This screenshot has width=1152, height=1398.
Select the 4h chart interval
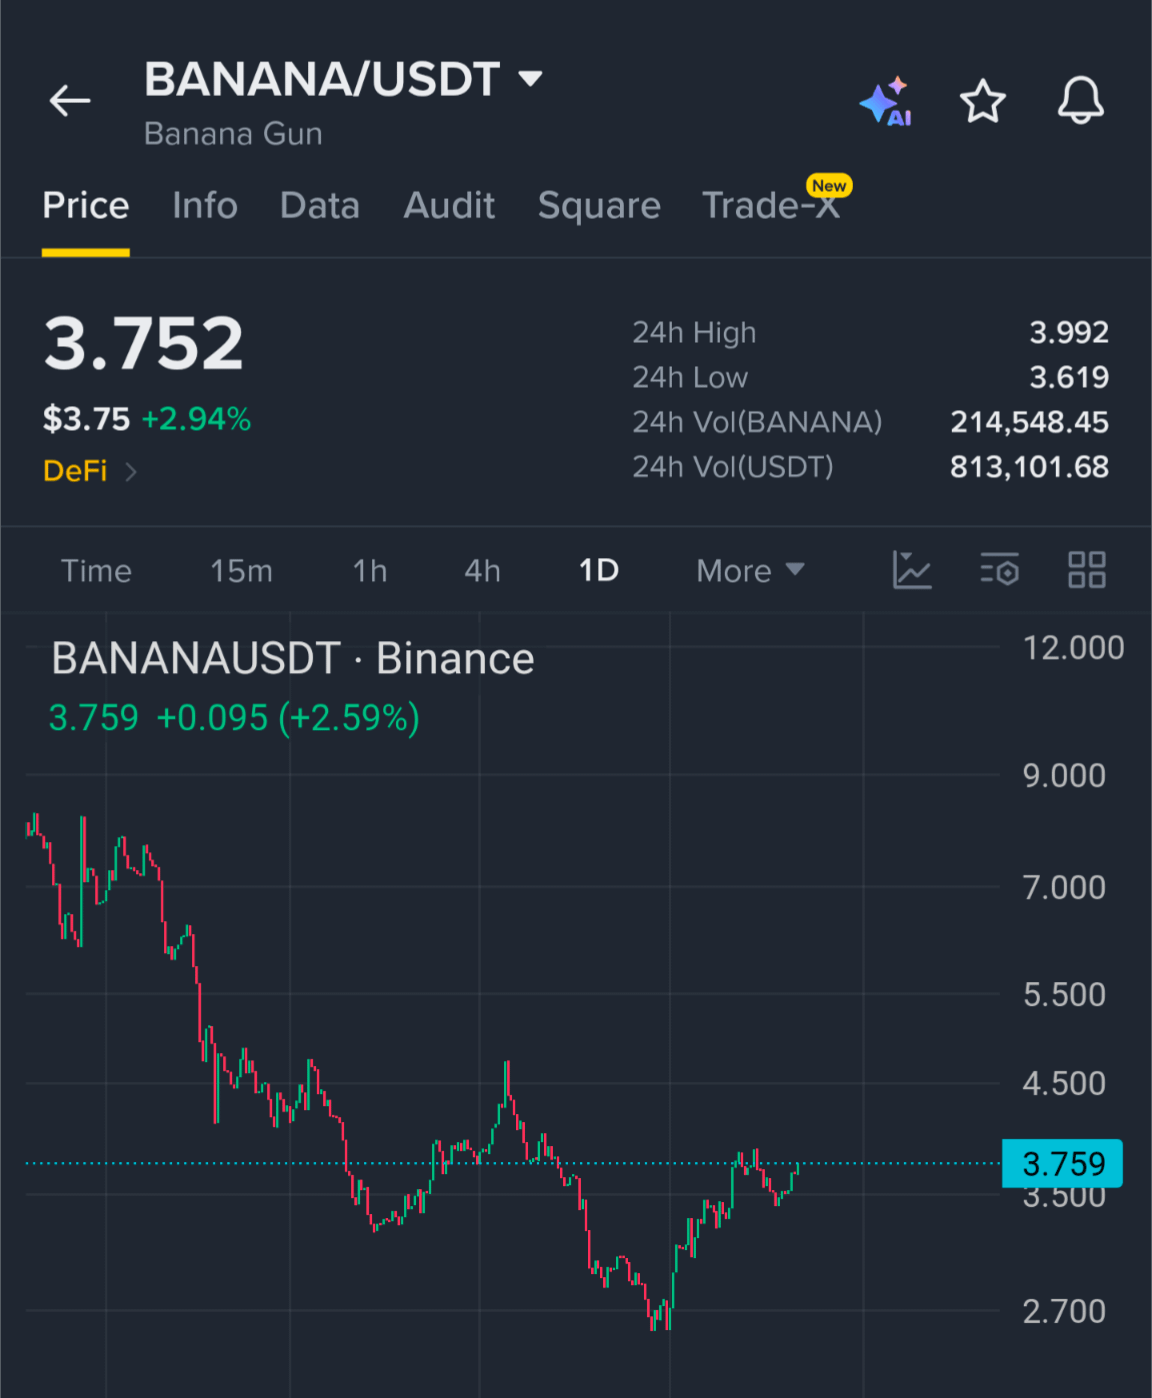pyautogui.click(x=482, y=571)
